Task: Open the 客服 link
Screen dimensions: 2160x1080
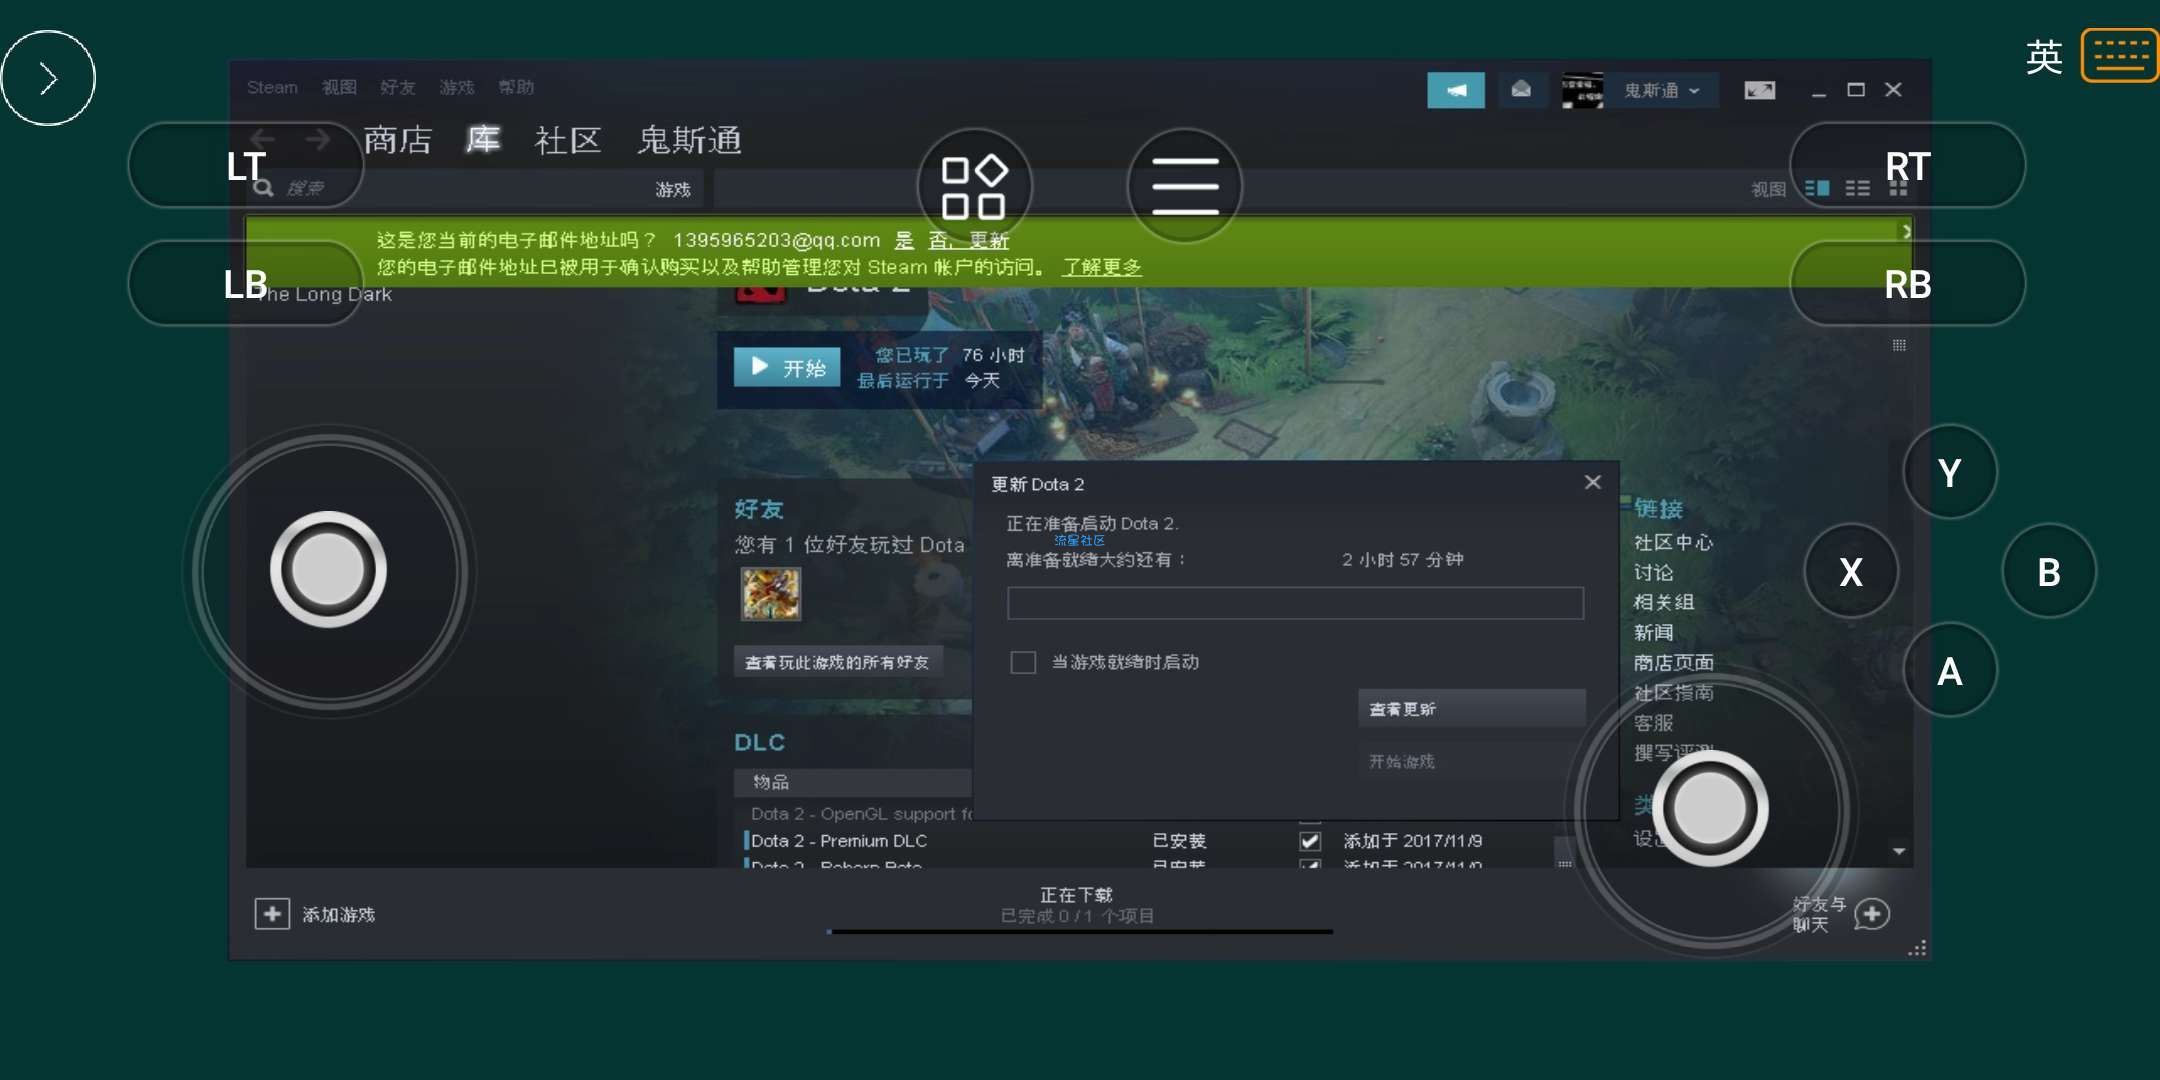Action: (x=1653, y=722)
